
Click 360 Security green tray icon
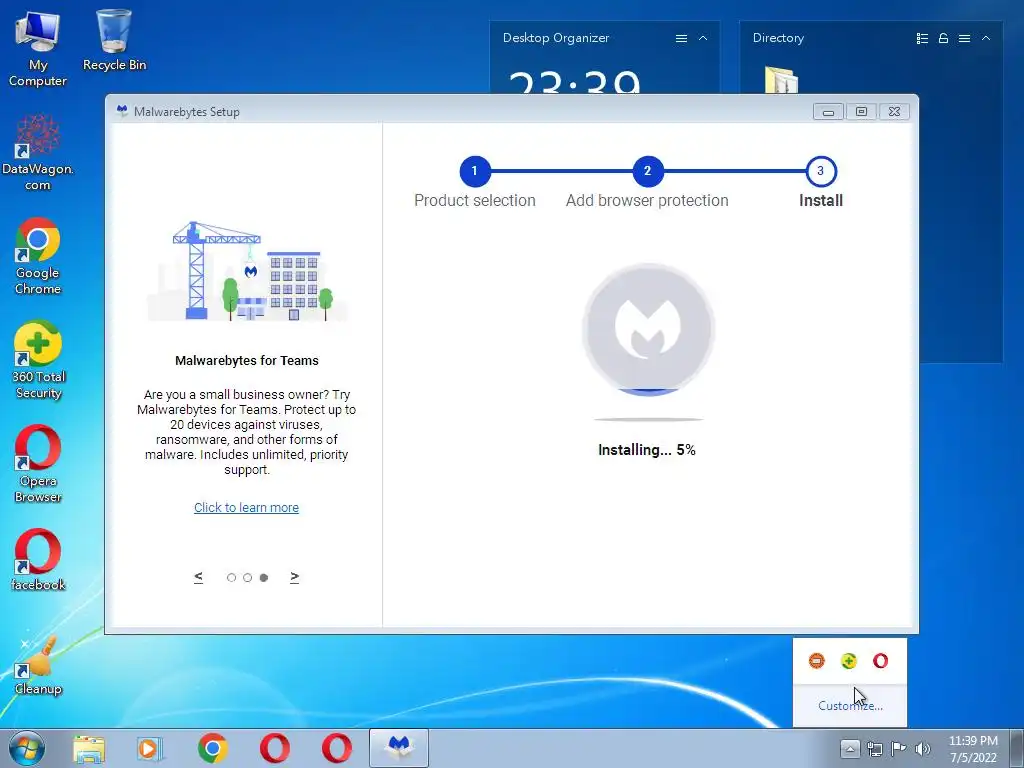pos(848,661)
